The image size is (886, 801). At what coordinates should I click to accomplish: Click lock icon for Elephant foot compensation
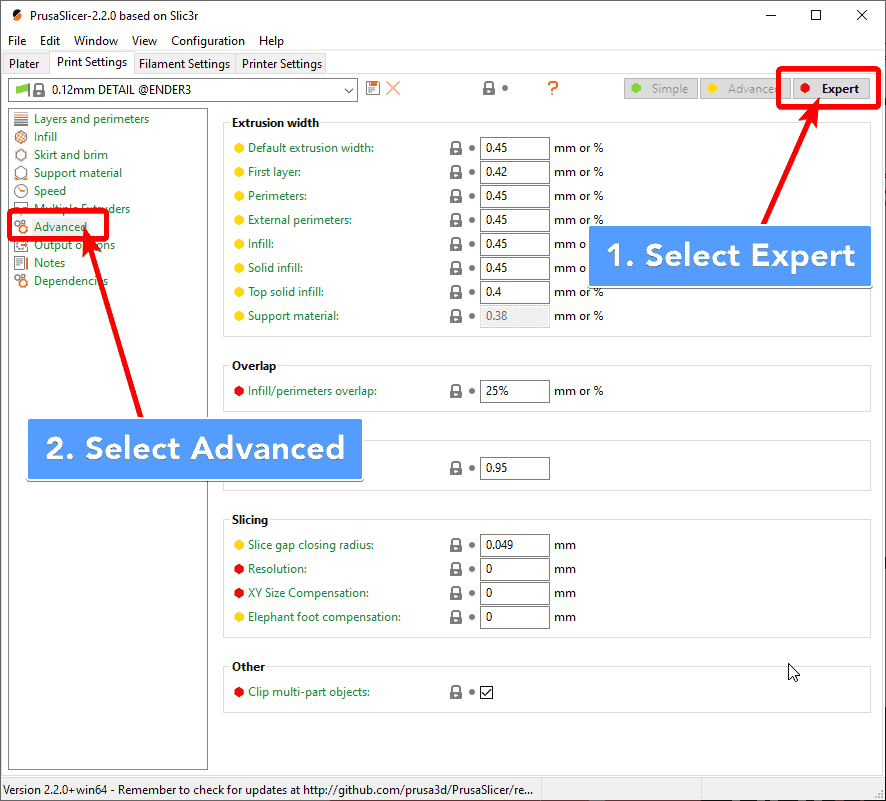tap(455, 617)
